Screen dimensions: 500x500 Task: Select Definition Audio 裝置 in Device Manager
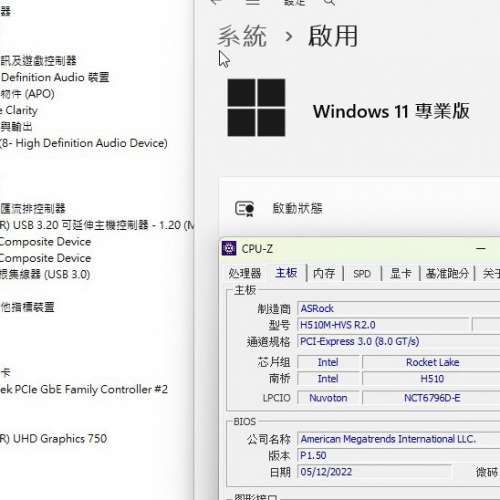55,77
